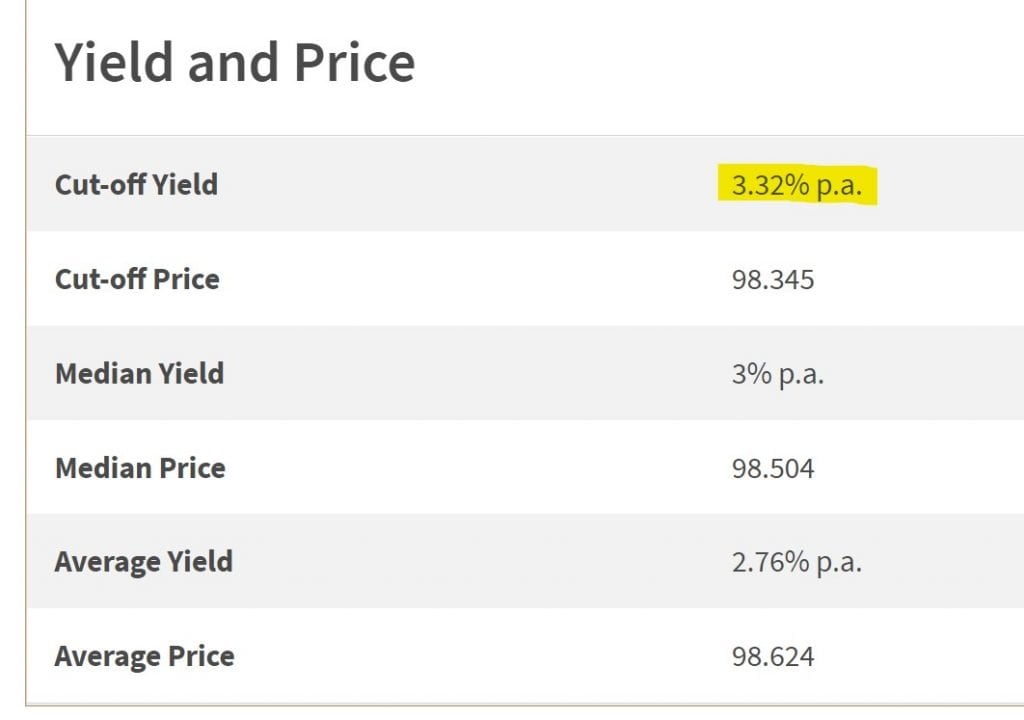Click p.a. in the Cut-off Yield row
The image size is (1024, 720).
point(839,186)
